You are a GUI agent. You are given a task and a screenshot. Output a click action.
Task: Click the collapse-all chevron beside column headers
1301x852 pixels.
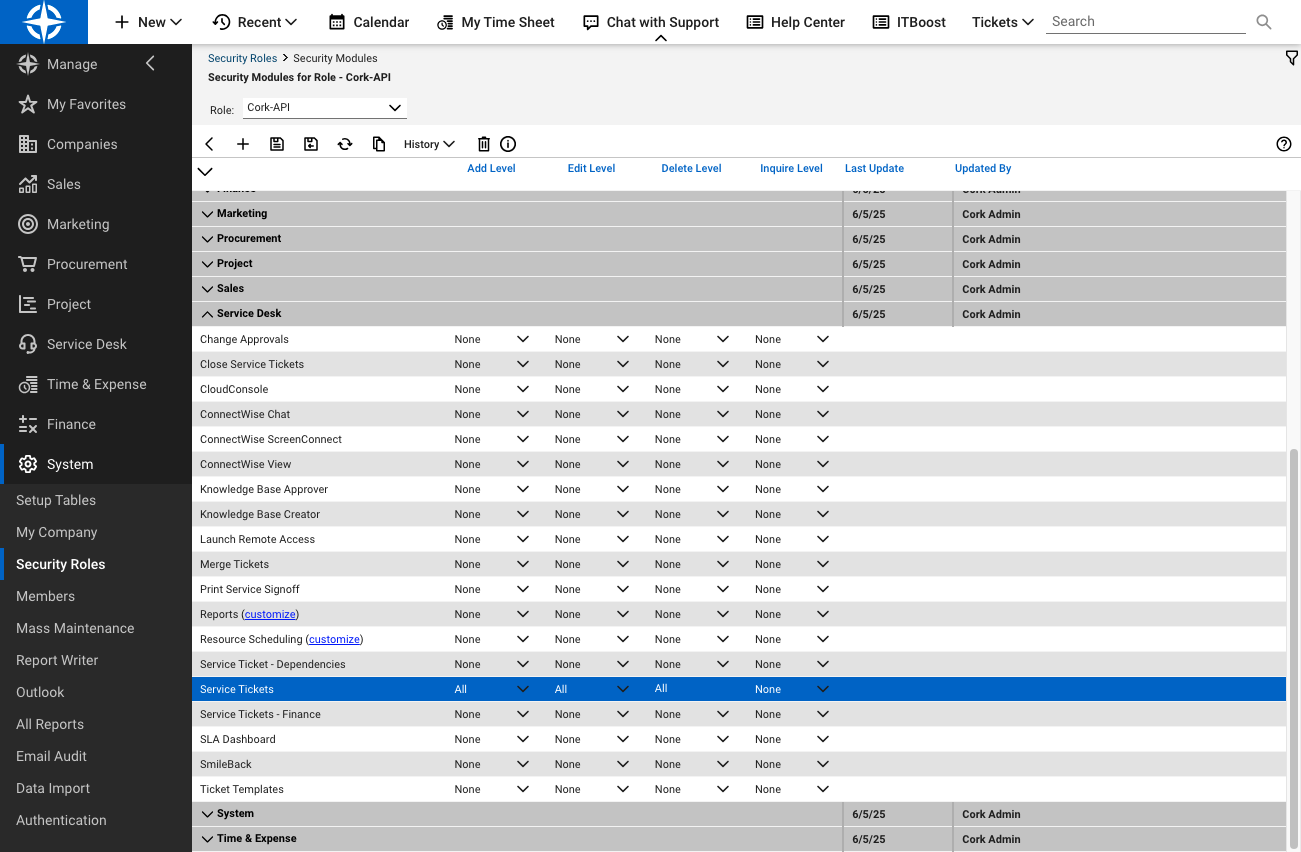point(205,172)
